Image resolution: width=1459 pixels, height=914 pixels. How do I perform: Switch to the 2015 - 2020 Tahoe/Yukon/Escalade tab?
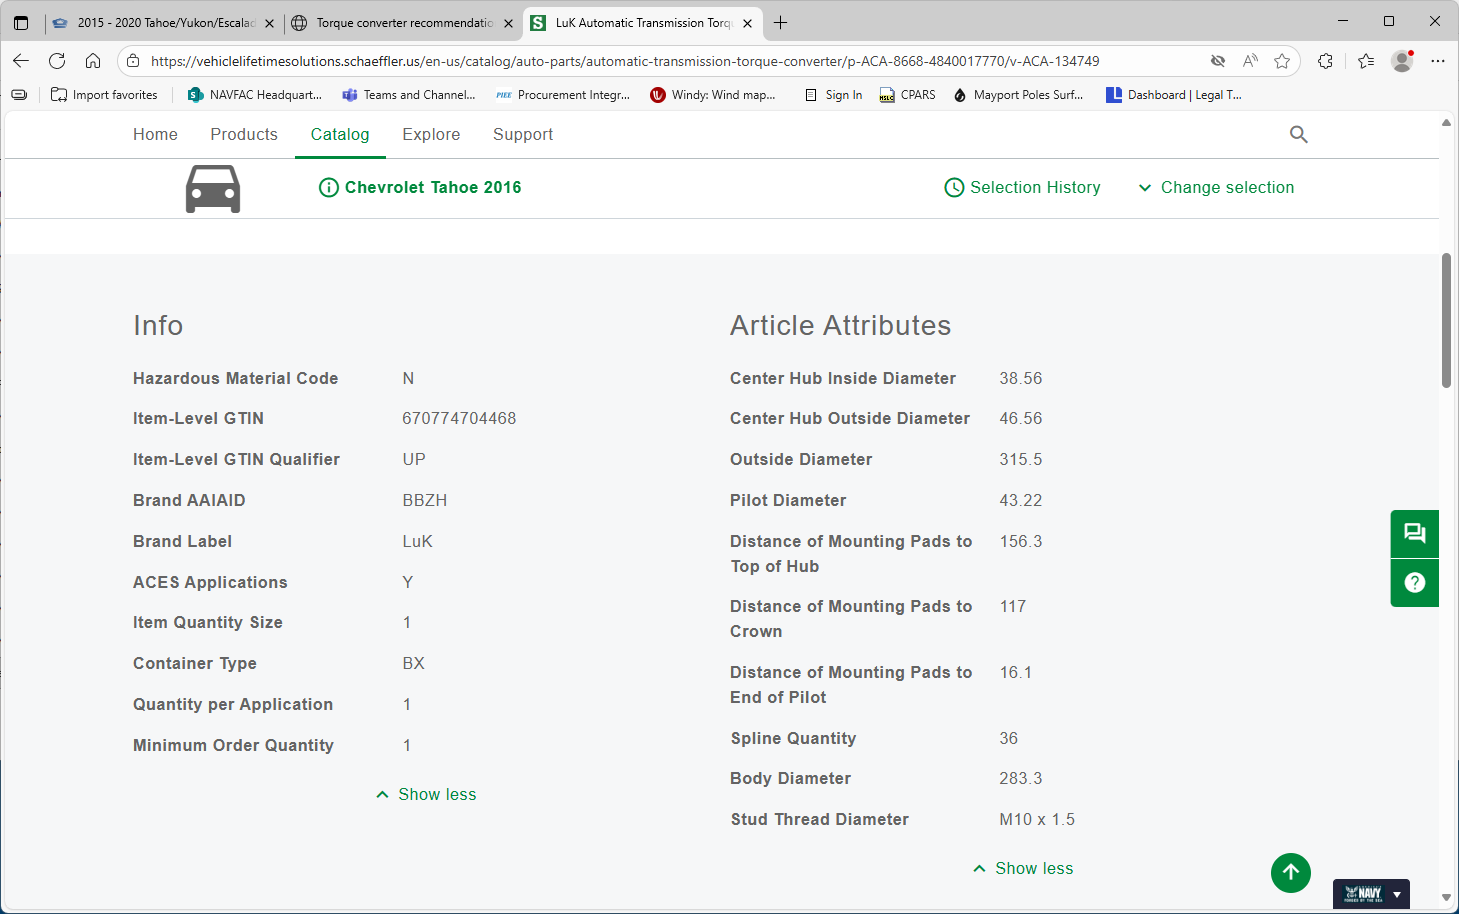point(164,23)
